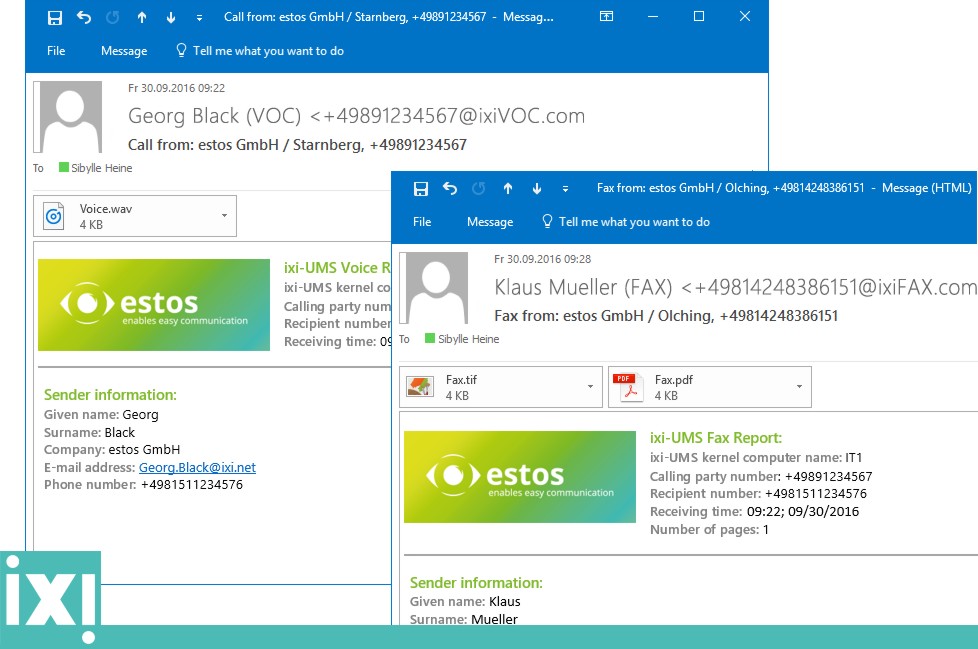Image resolution: width=978 pixels, height=649 pixels.
Task: Click sender Klaus Mueller (FAX) address
Action: (735, 287)
